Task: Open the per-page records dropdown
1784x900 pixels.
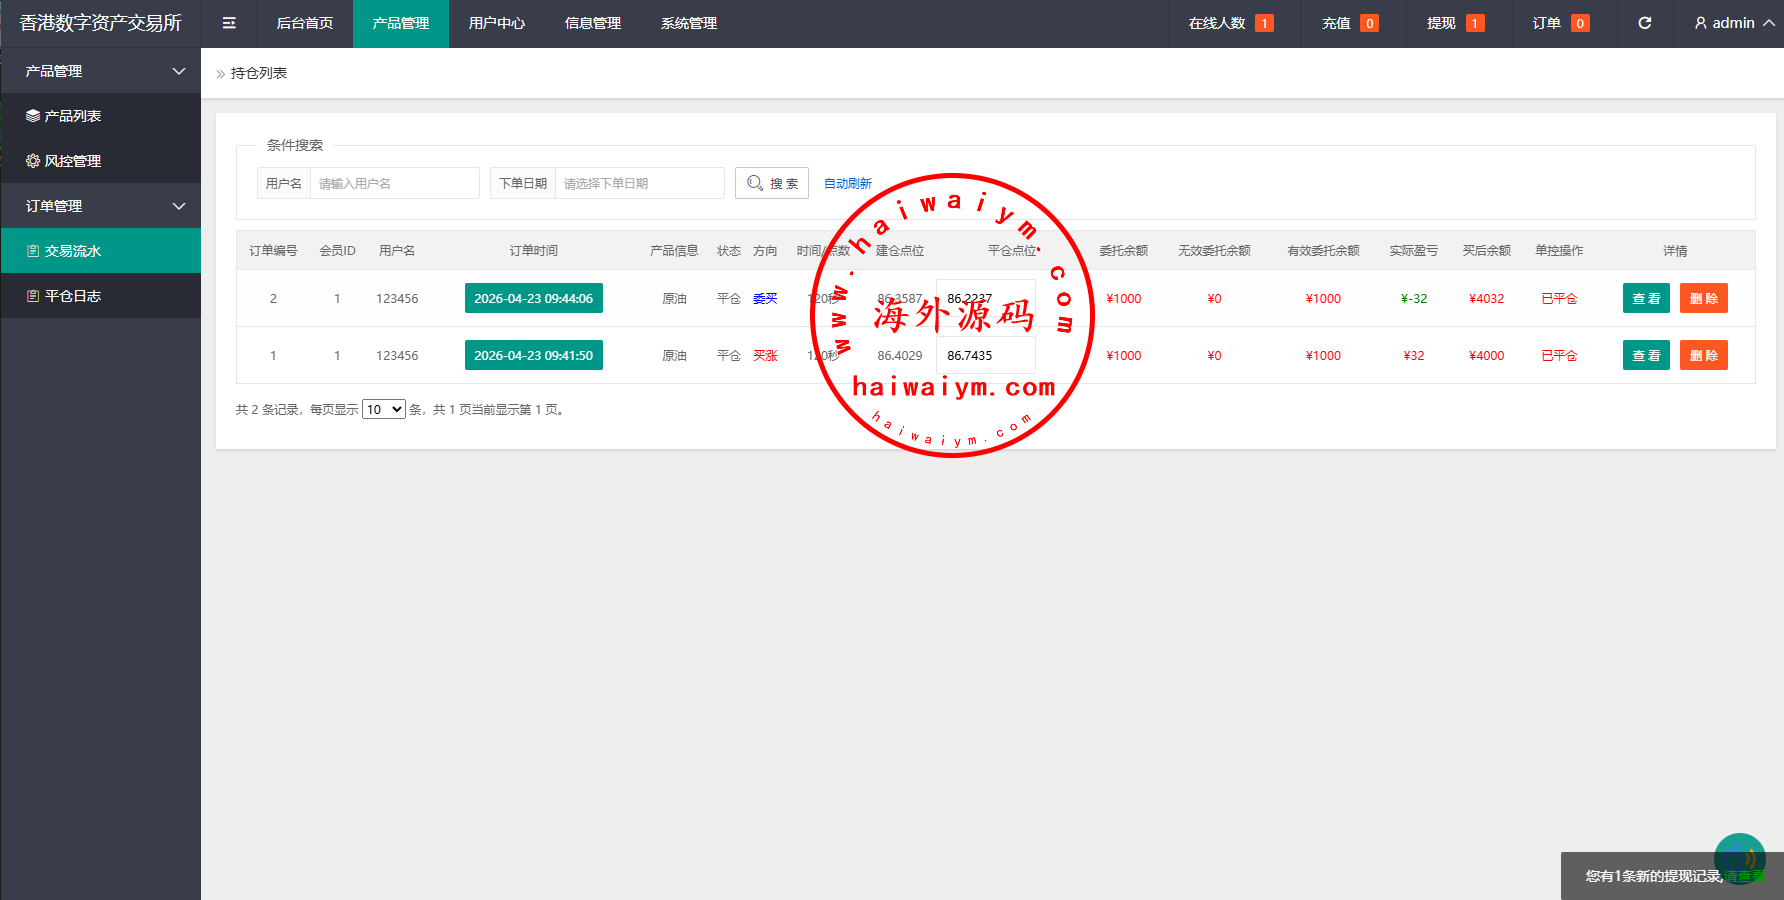Action: click(x=383, y=409)
